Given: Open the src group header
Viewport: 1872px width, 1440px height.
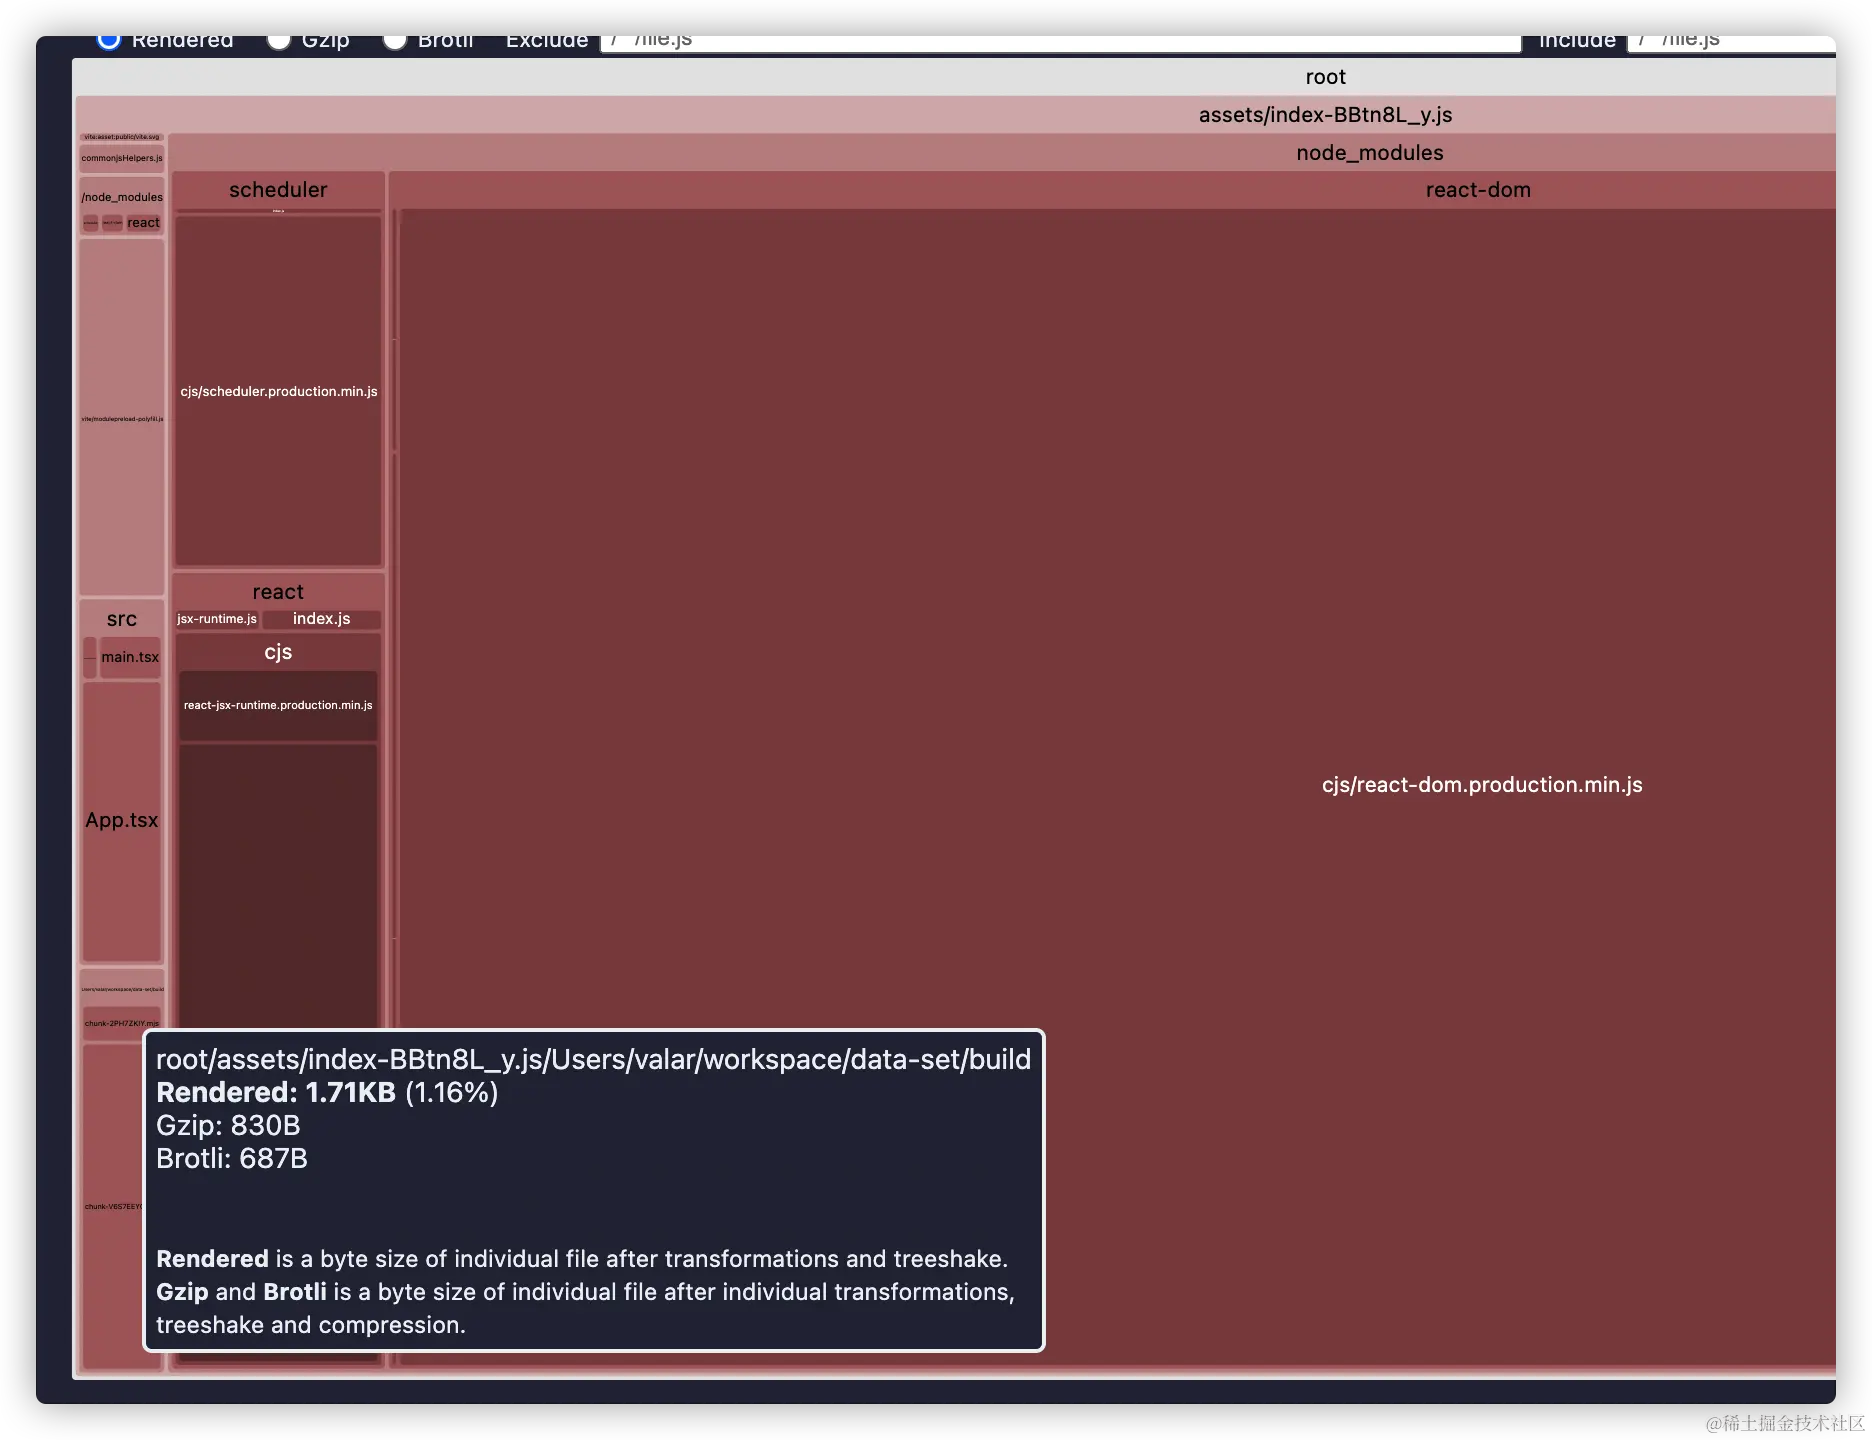Looking at the screenshot, I should [122, 619].
